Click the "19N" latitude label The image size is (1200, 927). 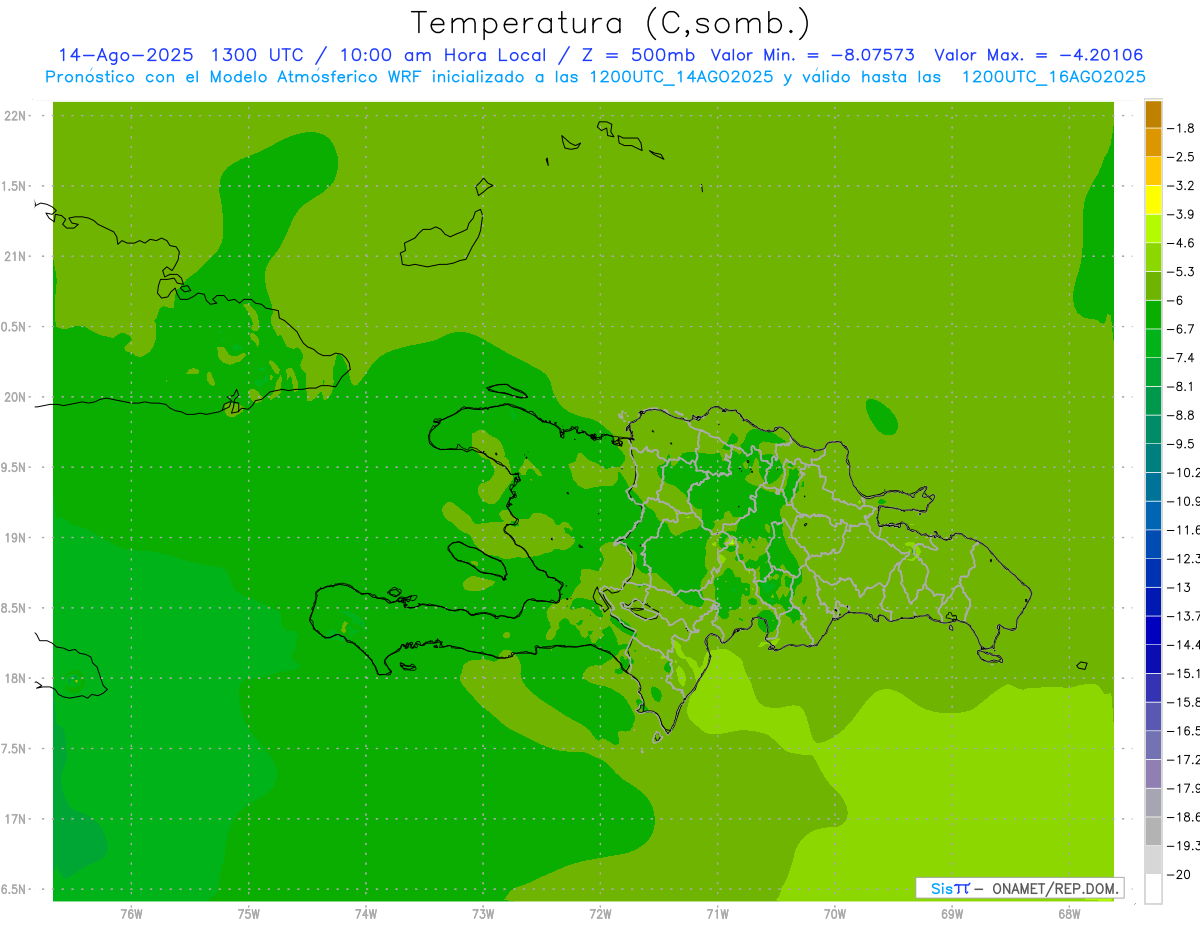(15, 538)
